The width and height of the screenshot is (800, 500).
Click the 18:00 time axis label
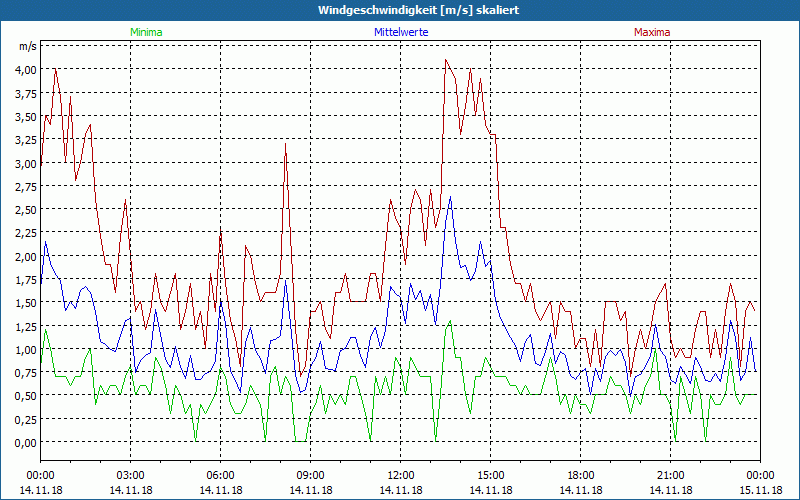point(580,475)
